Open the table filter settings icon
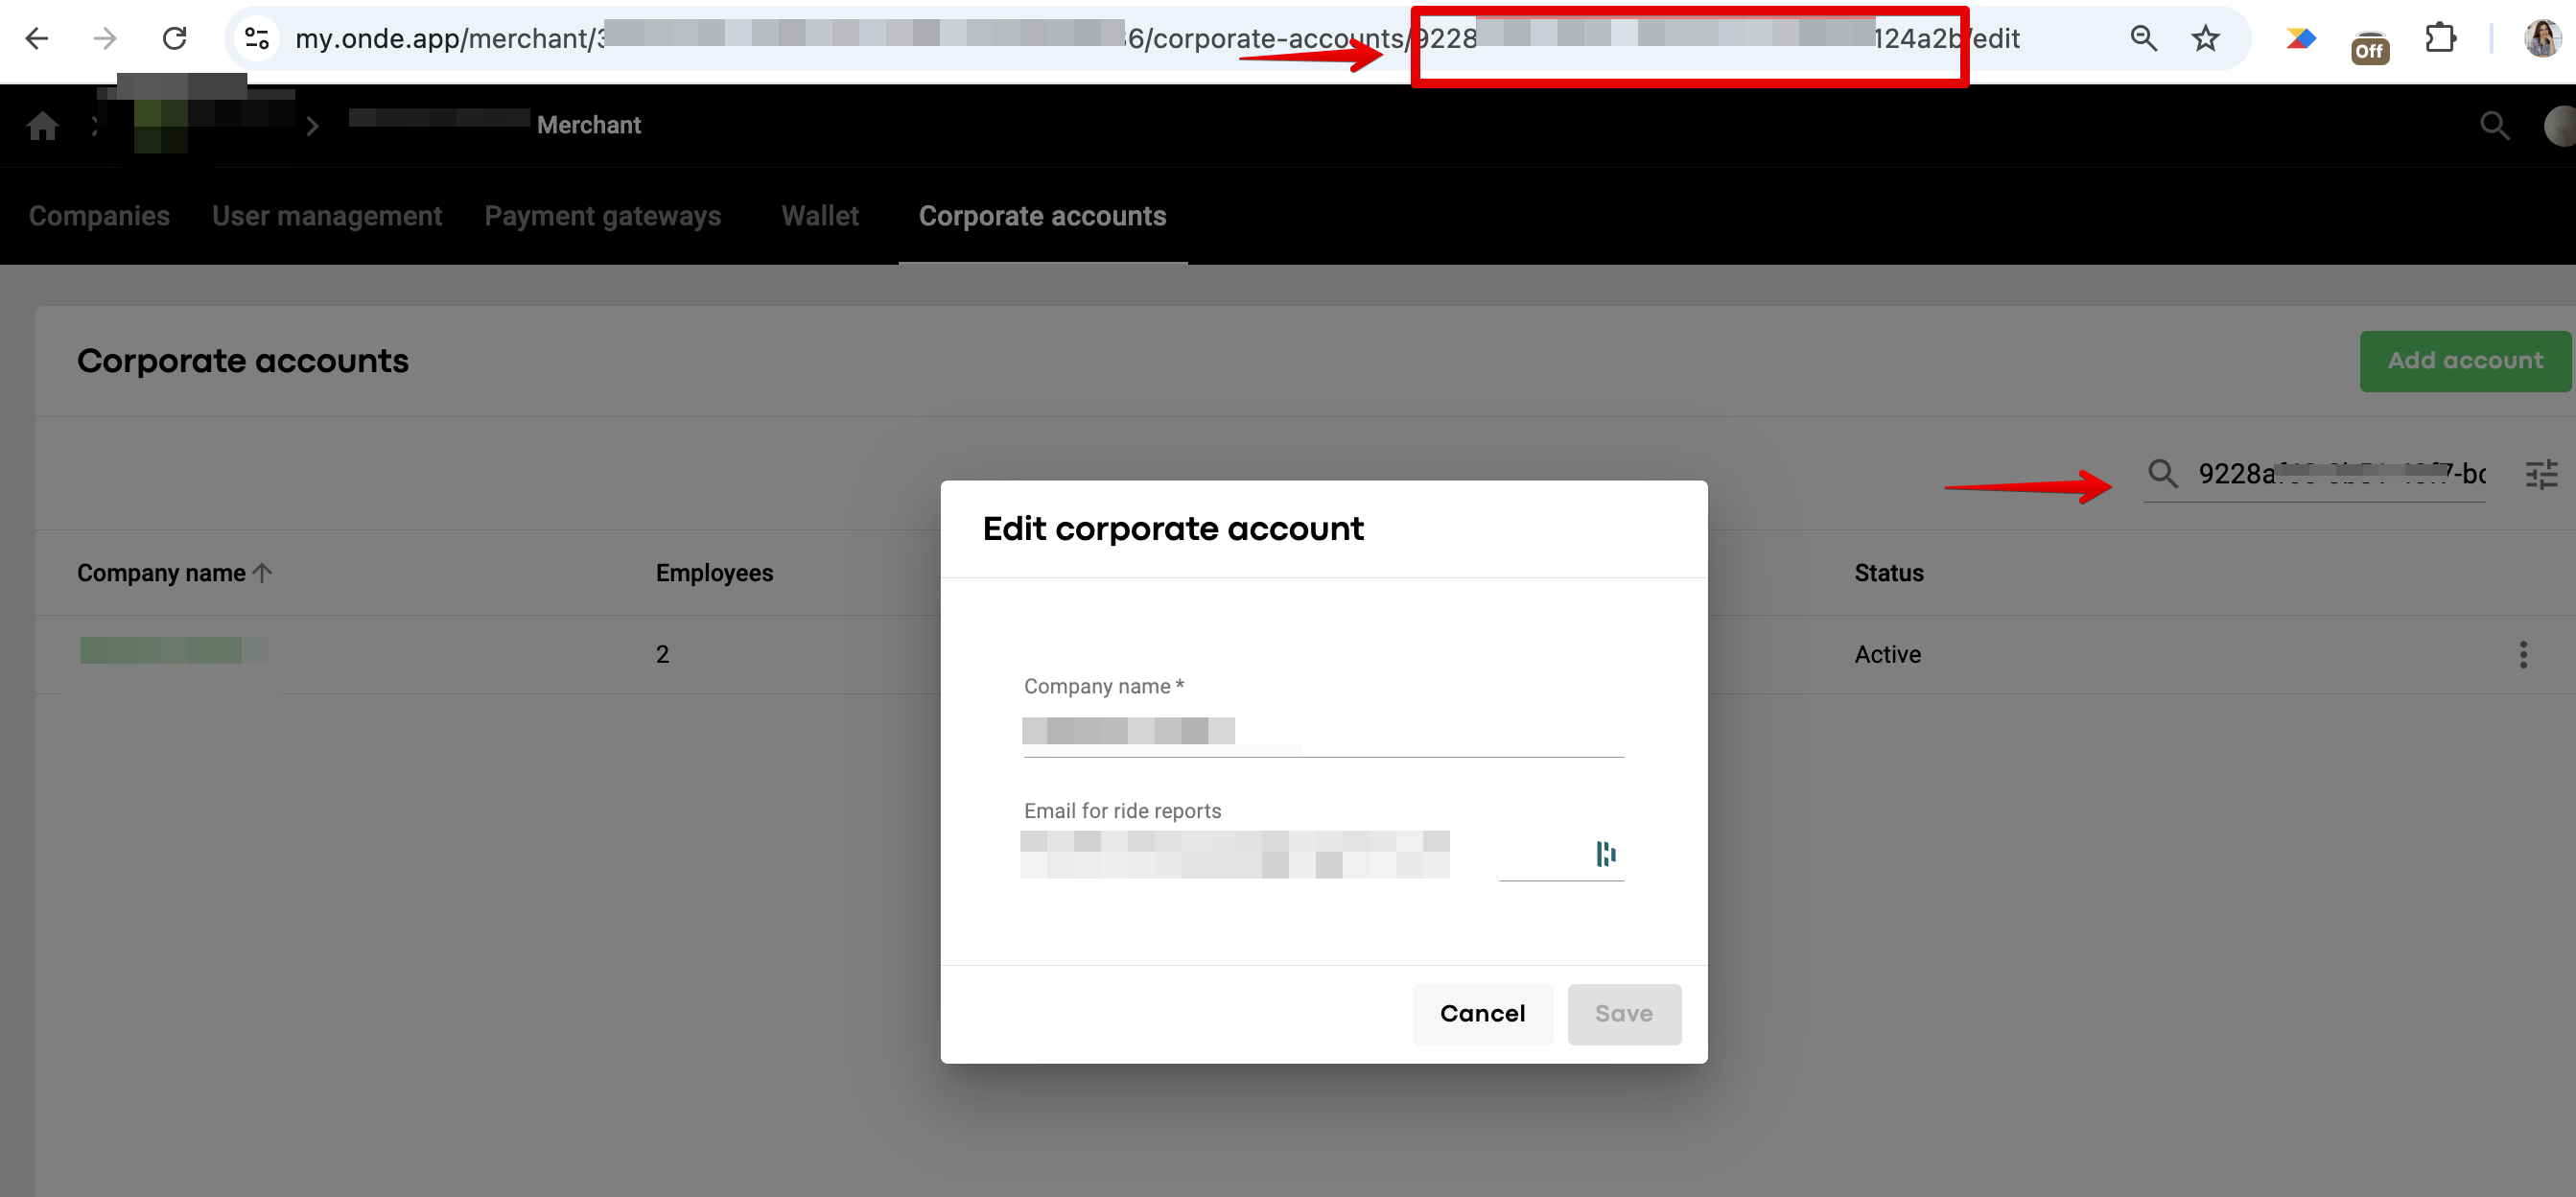This screenshot has width=2576, height=1197. (x=2541, y=474)
